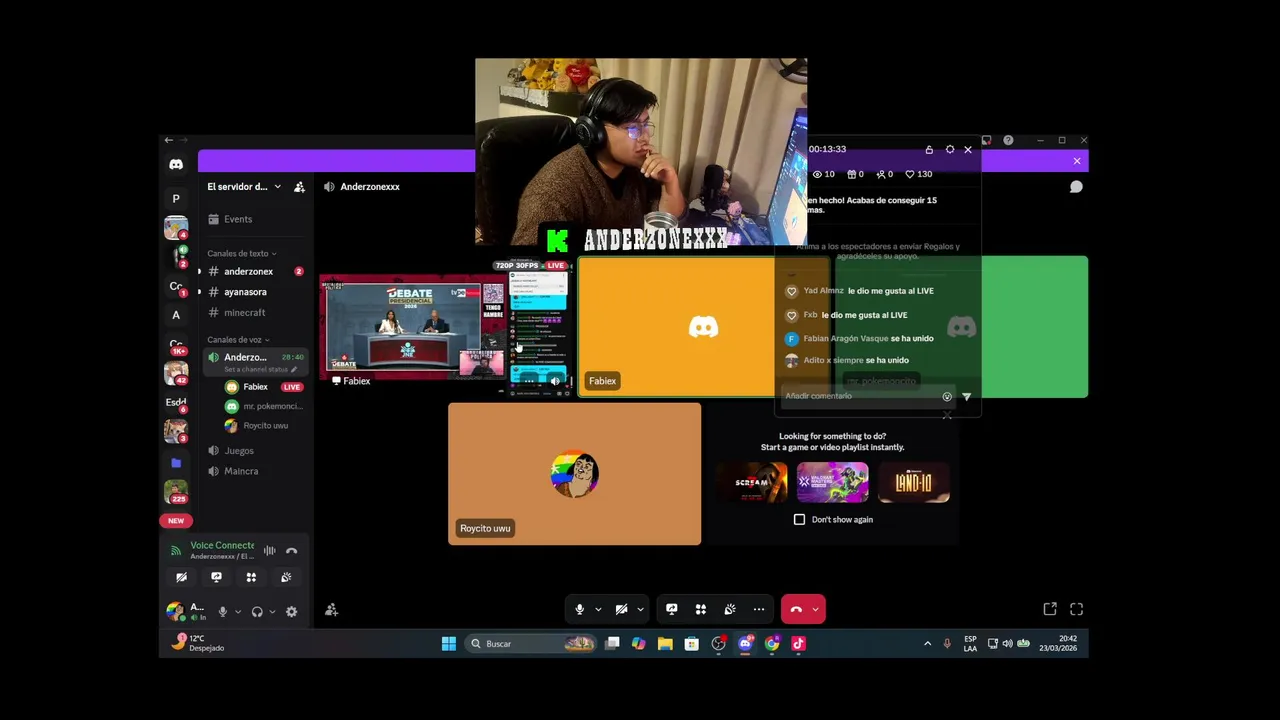Focus the Añadir comentario input field
Image resolution: width=1280 pixels, height=720 pixels.
click(868, 397)
